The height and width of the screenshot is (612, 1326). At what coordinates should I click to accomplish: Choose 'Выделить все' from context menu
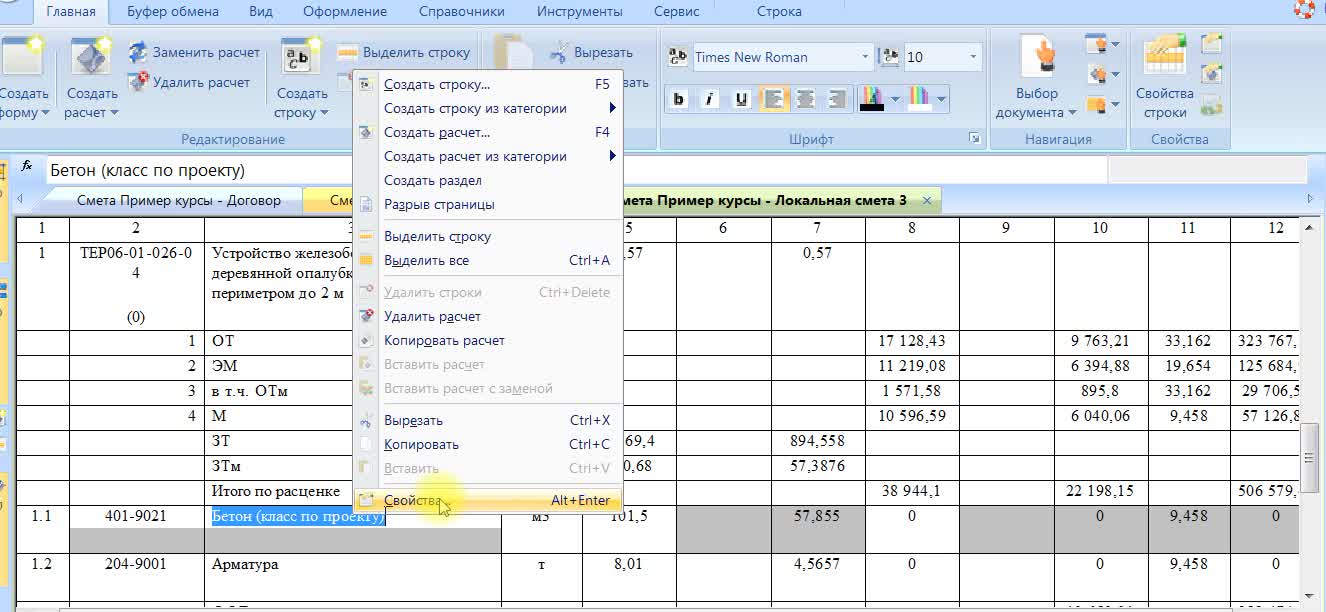tap(487, 260)
